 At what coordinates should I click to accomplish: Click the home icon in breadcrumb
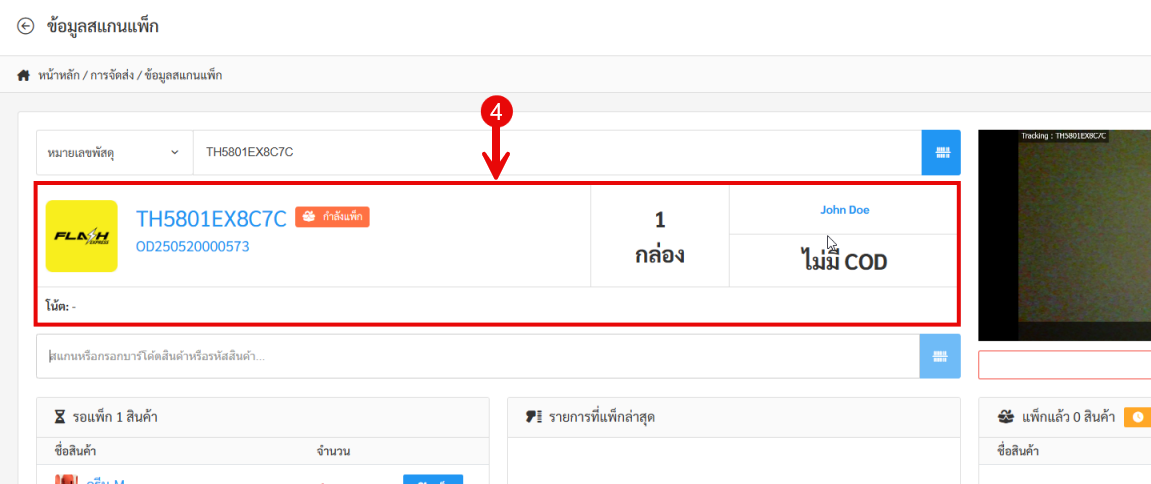click(24, 75)
